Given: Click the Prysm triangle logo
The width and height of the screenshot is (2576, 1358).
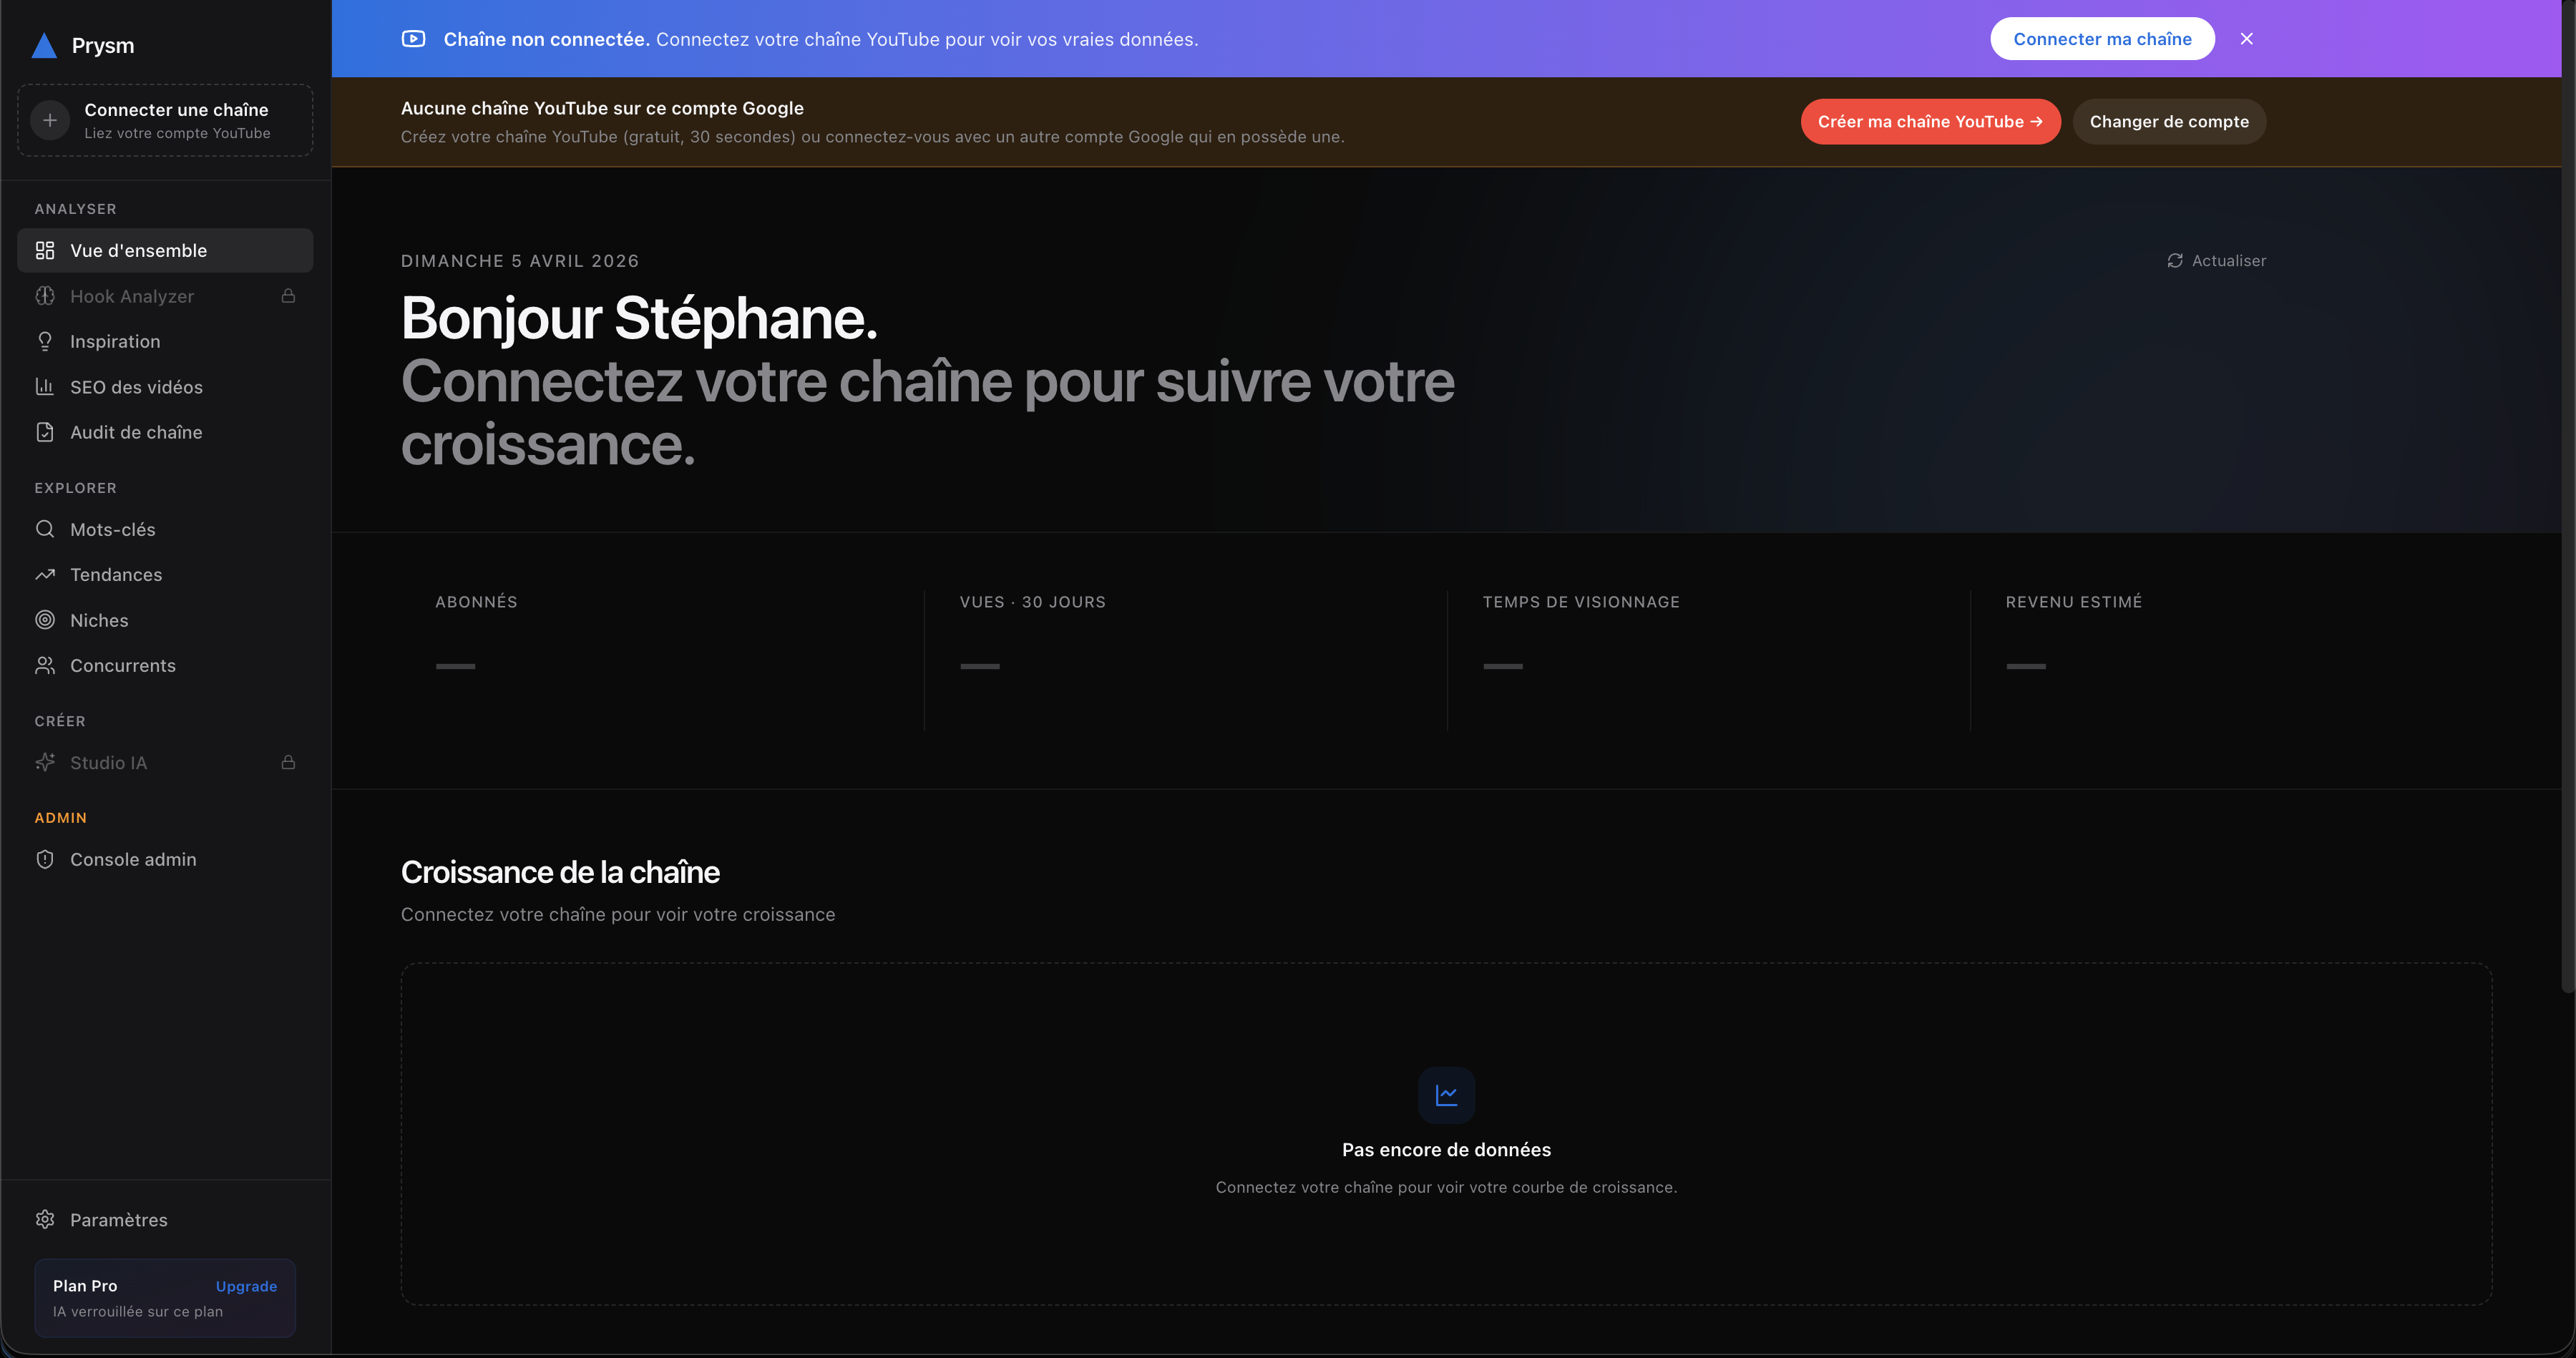Looking at the screenshot, I should tap(44, 45).
